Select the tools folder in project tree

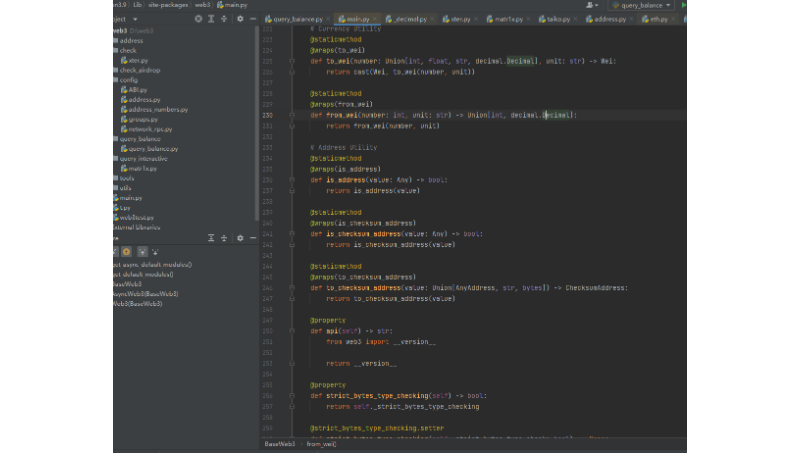click(127, 178)
